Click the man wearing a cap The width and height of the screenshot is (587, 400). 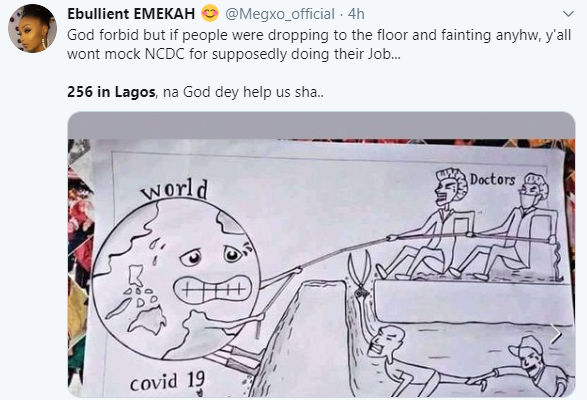533,367
